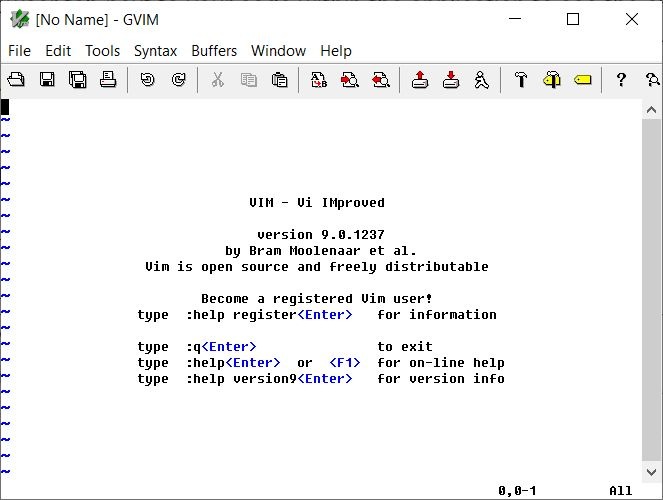This screenshot has height=500, width=663.
Task: Click the Save All files icon
Action: [78, 79]
